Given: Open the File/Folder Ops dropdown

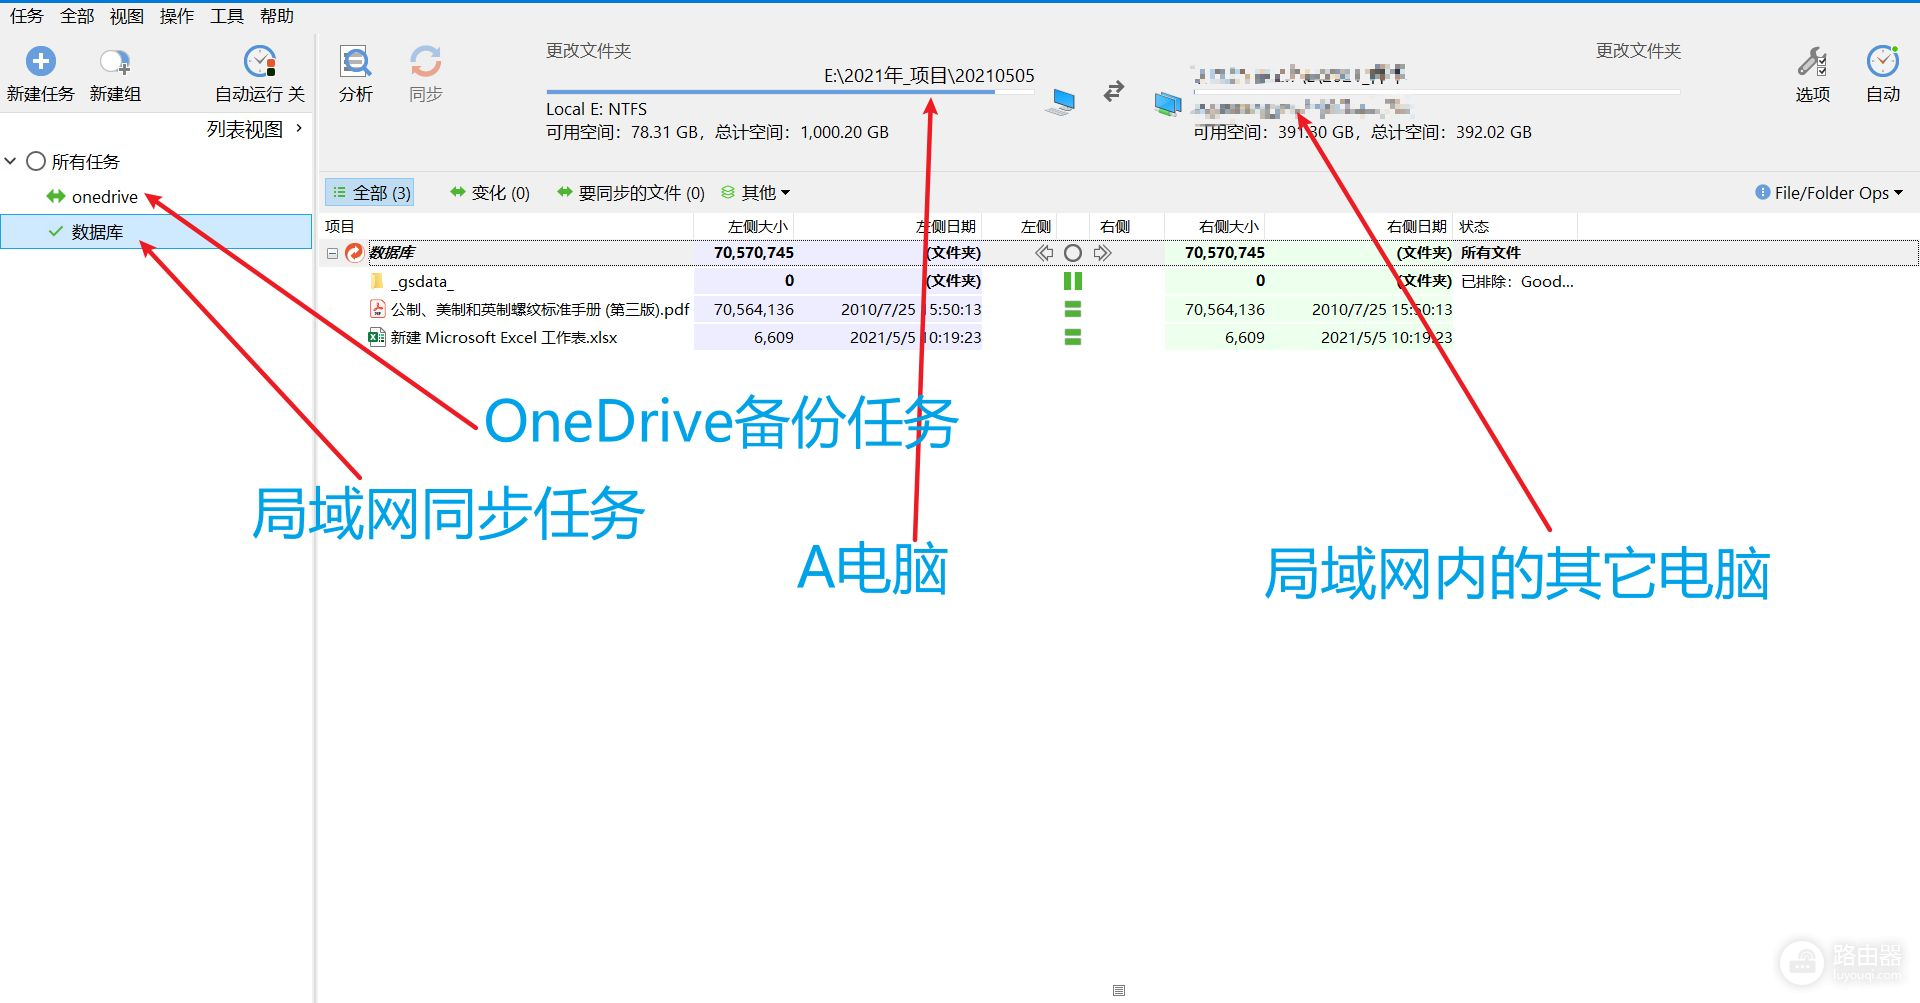Looking at the screenshot, I should [x=1829, y=193].
